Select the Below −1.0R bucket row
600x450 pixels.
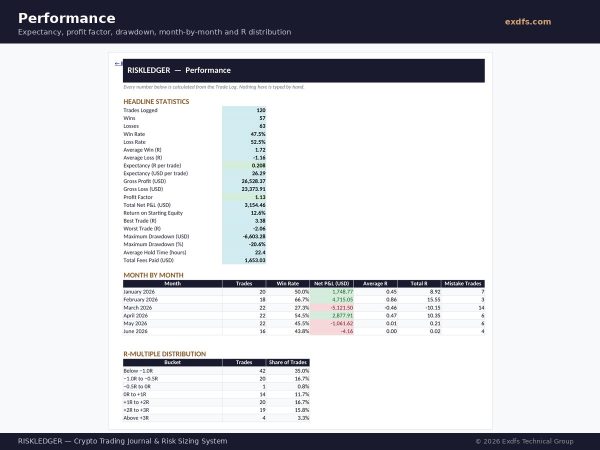(x=216, y=371)
